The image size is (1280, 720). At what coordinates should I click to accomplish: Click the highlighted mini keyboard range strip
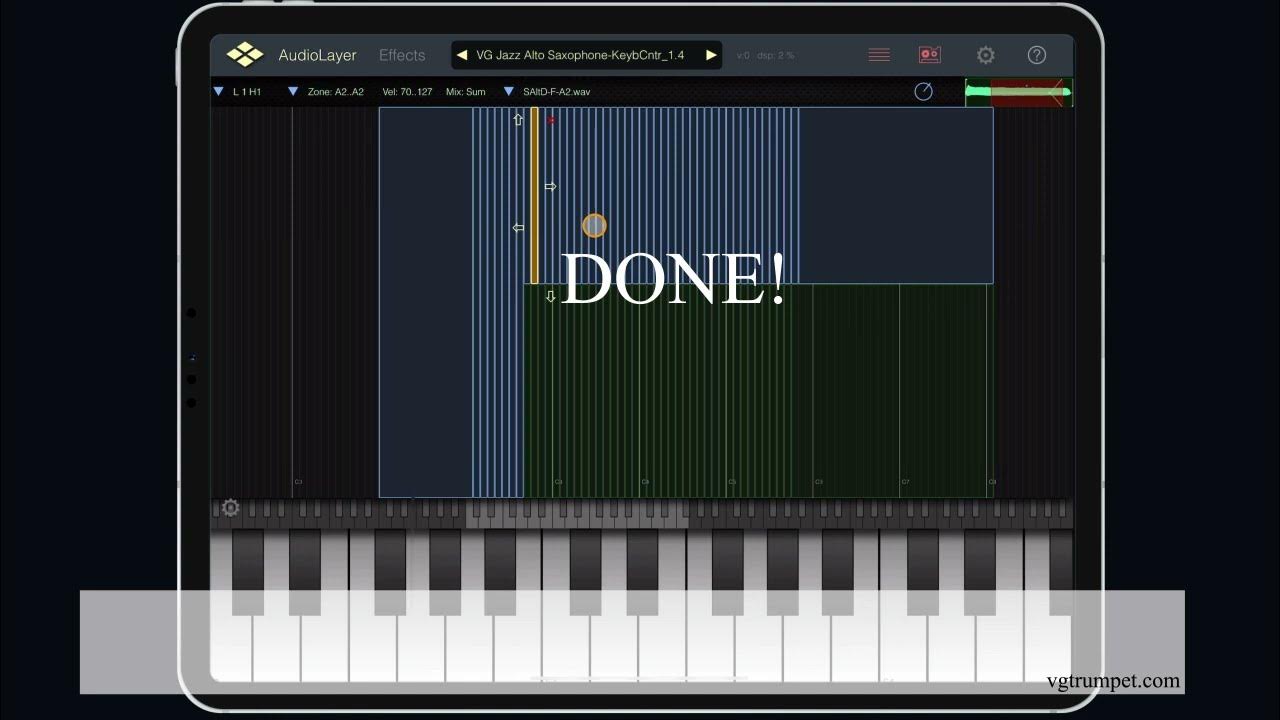click(577, 513)
